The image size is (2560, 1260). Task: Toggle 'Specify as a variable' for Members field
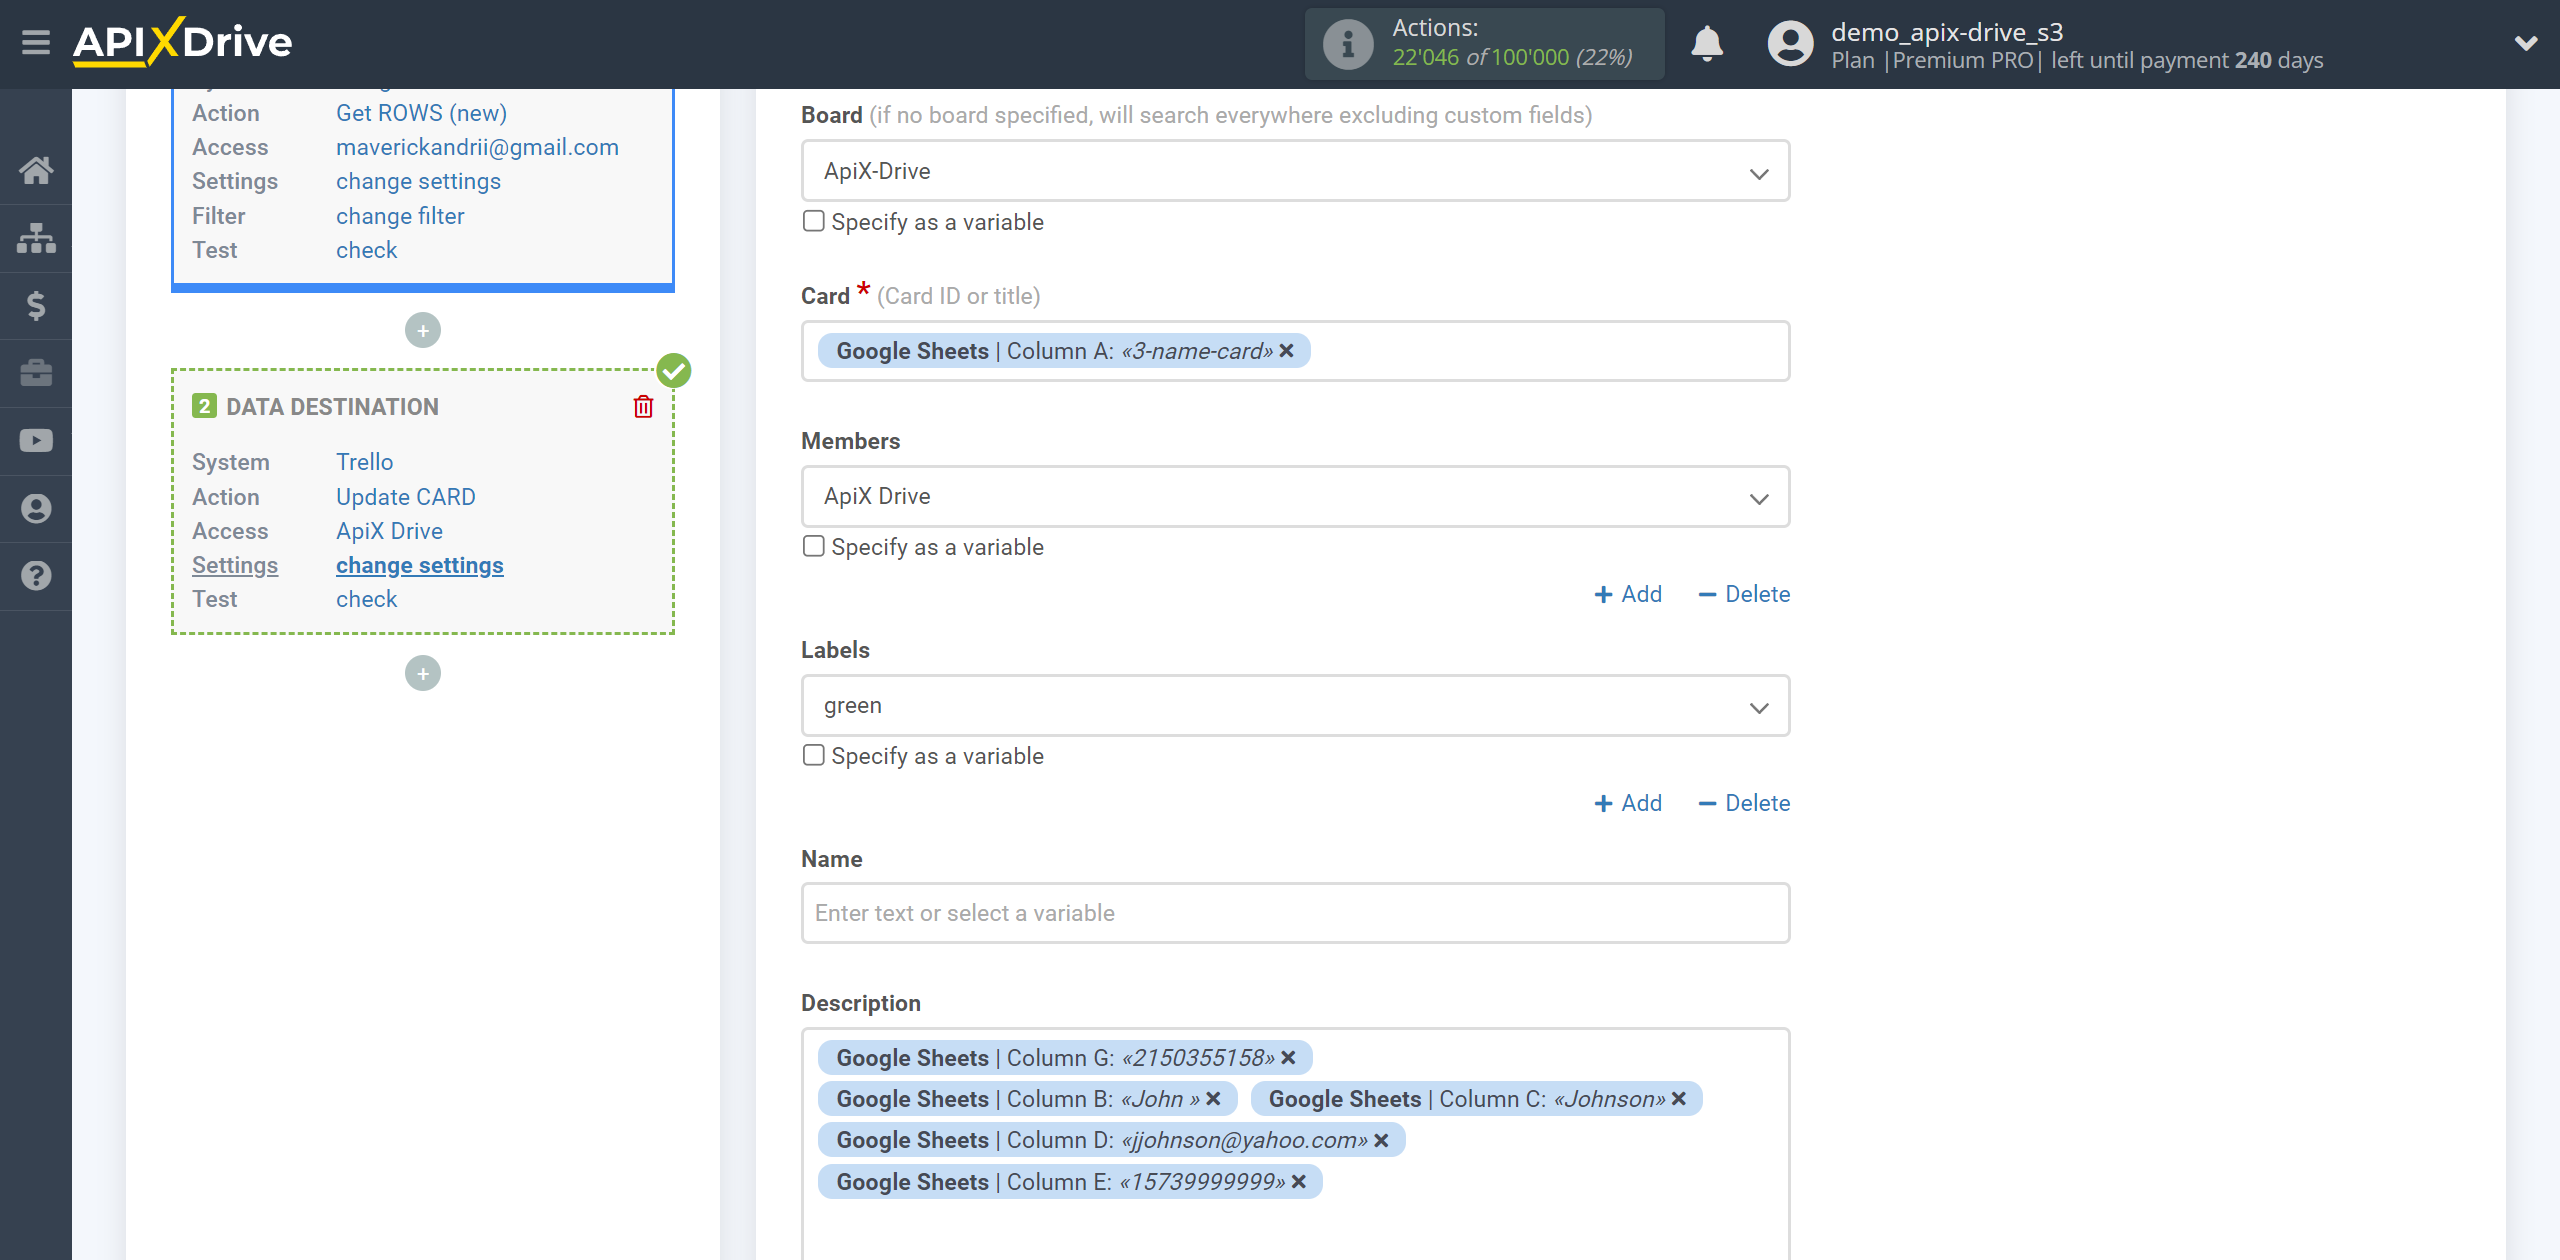813,545
